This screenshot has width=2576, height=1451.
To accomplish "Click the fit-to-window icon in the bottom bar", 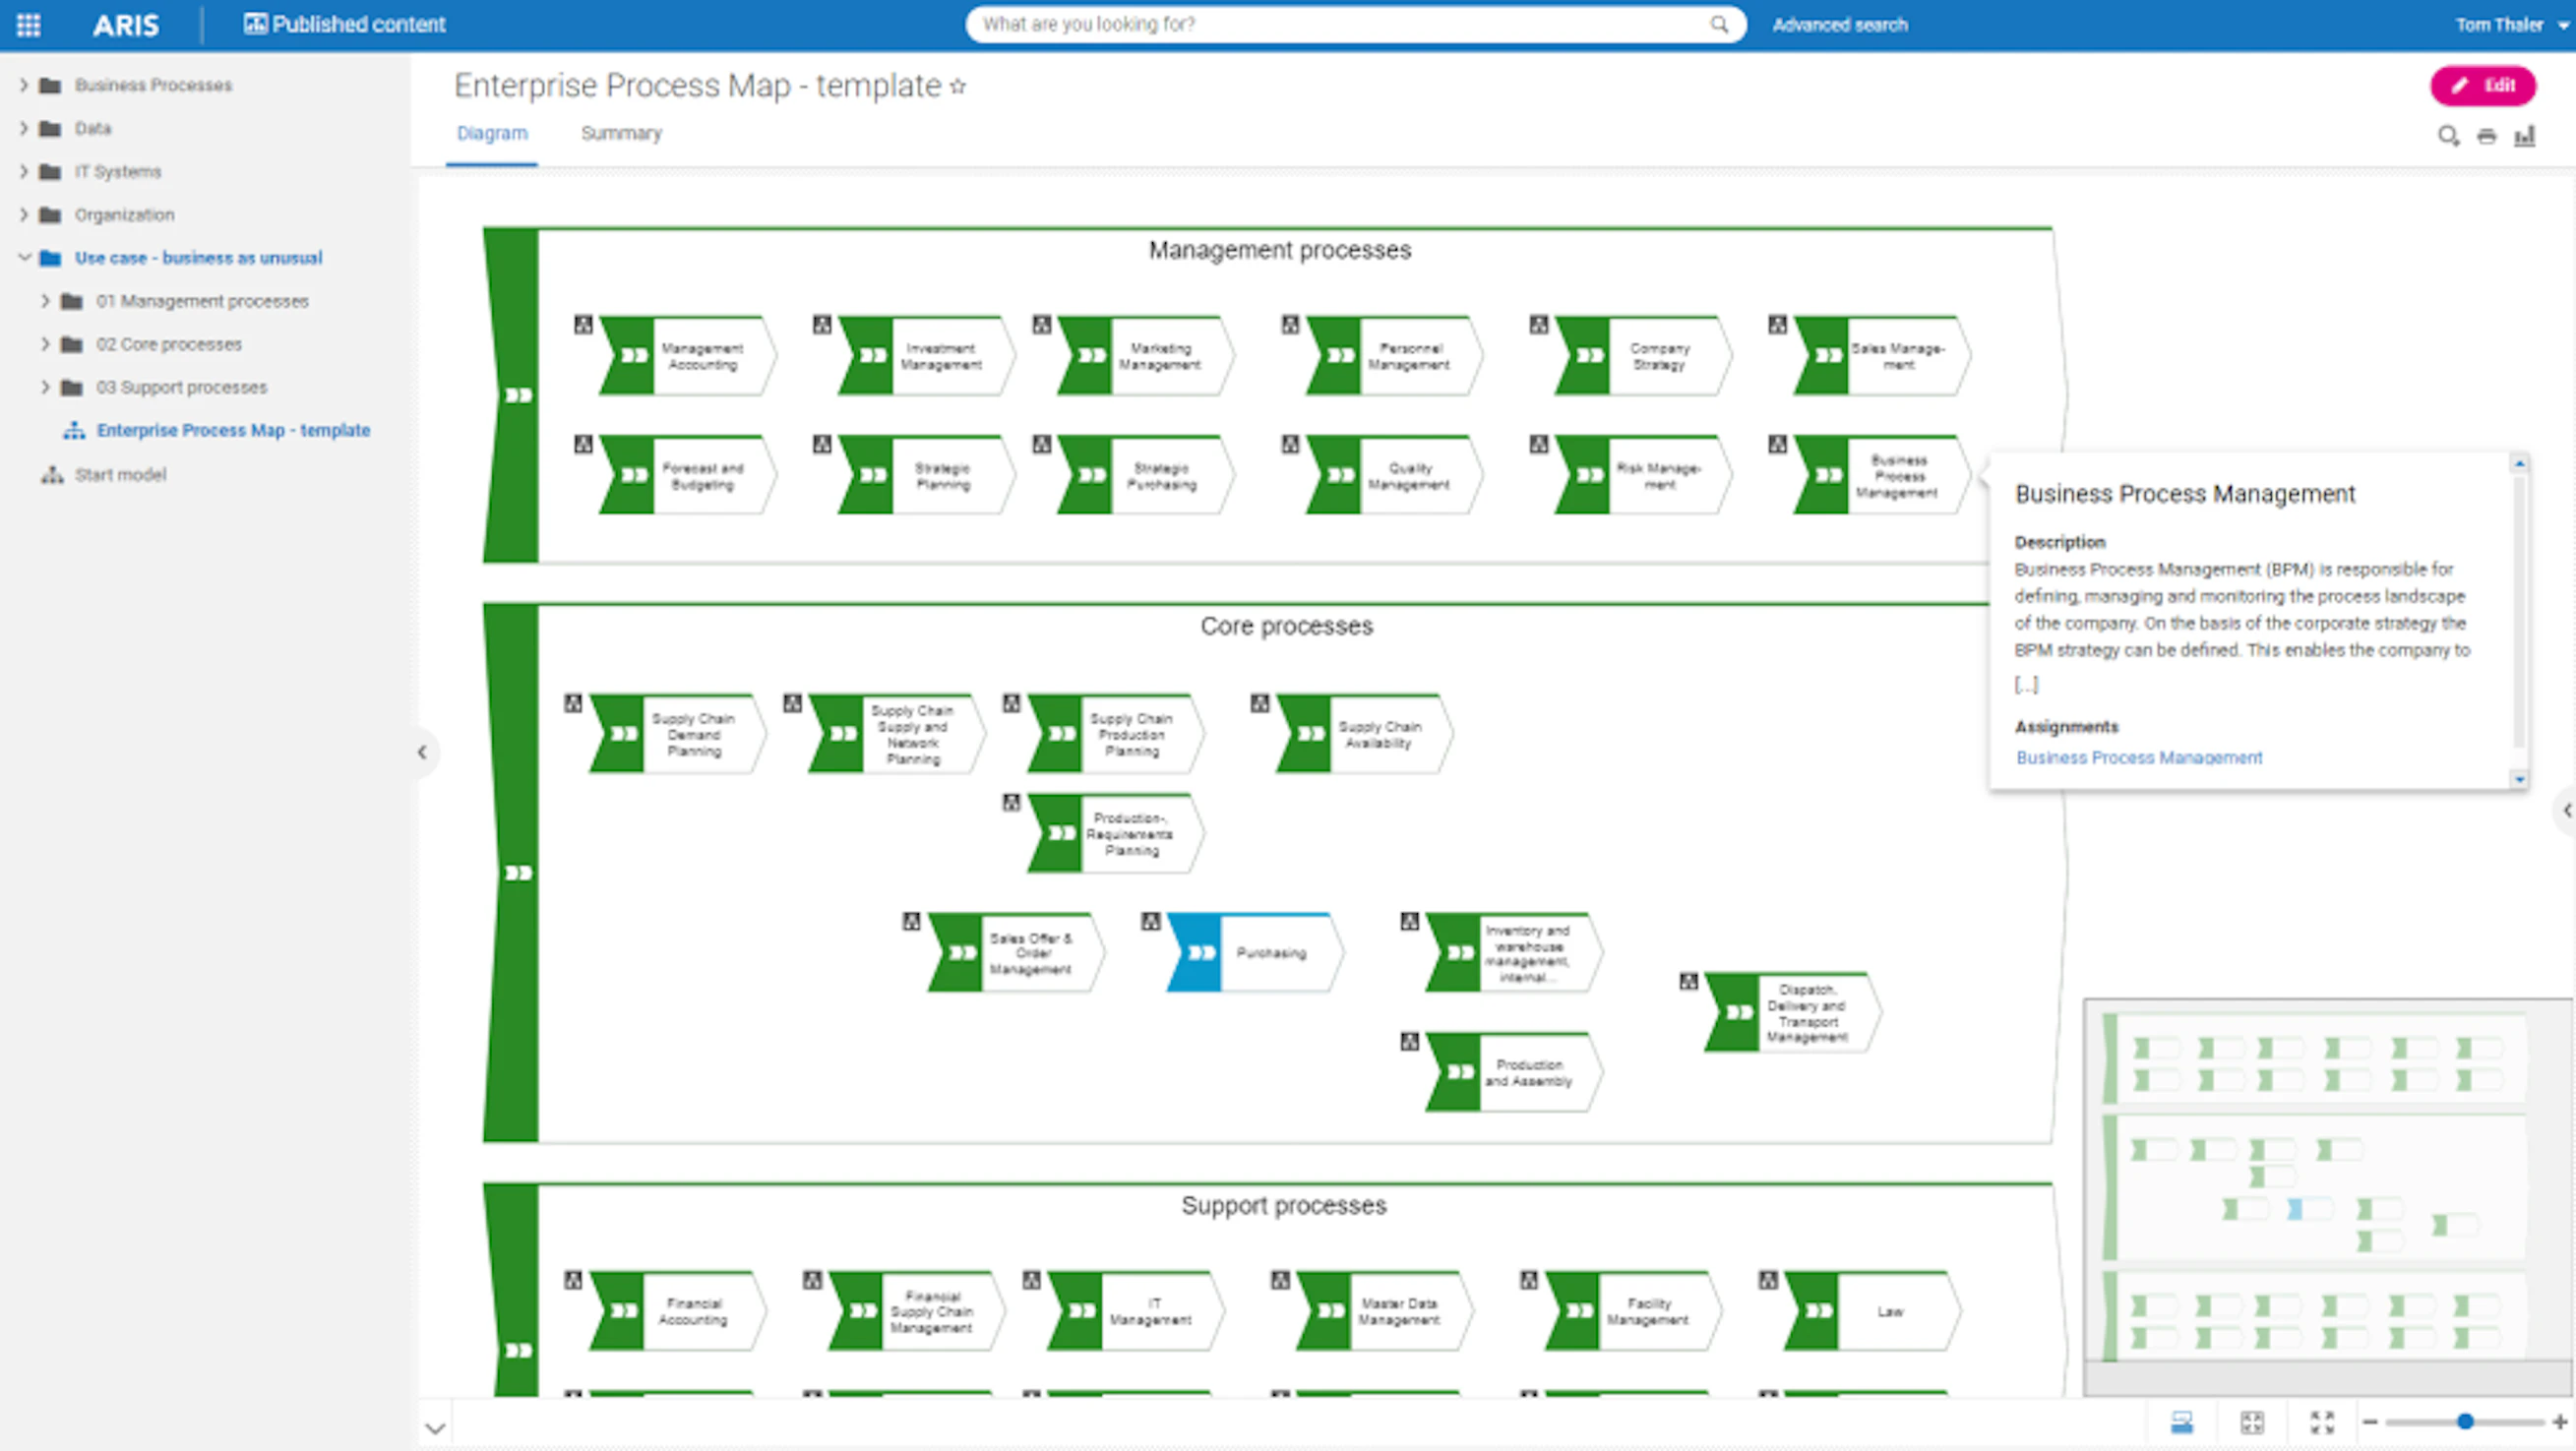I will click(x=2254, y=1421).
